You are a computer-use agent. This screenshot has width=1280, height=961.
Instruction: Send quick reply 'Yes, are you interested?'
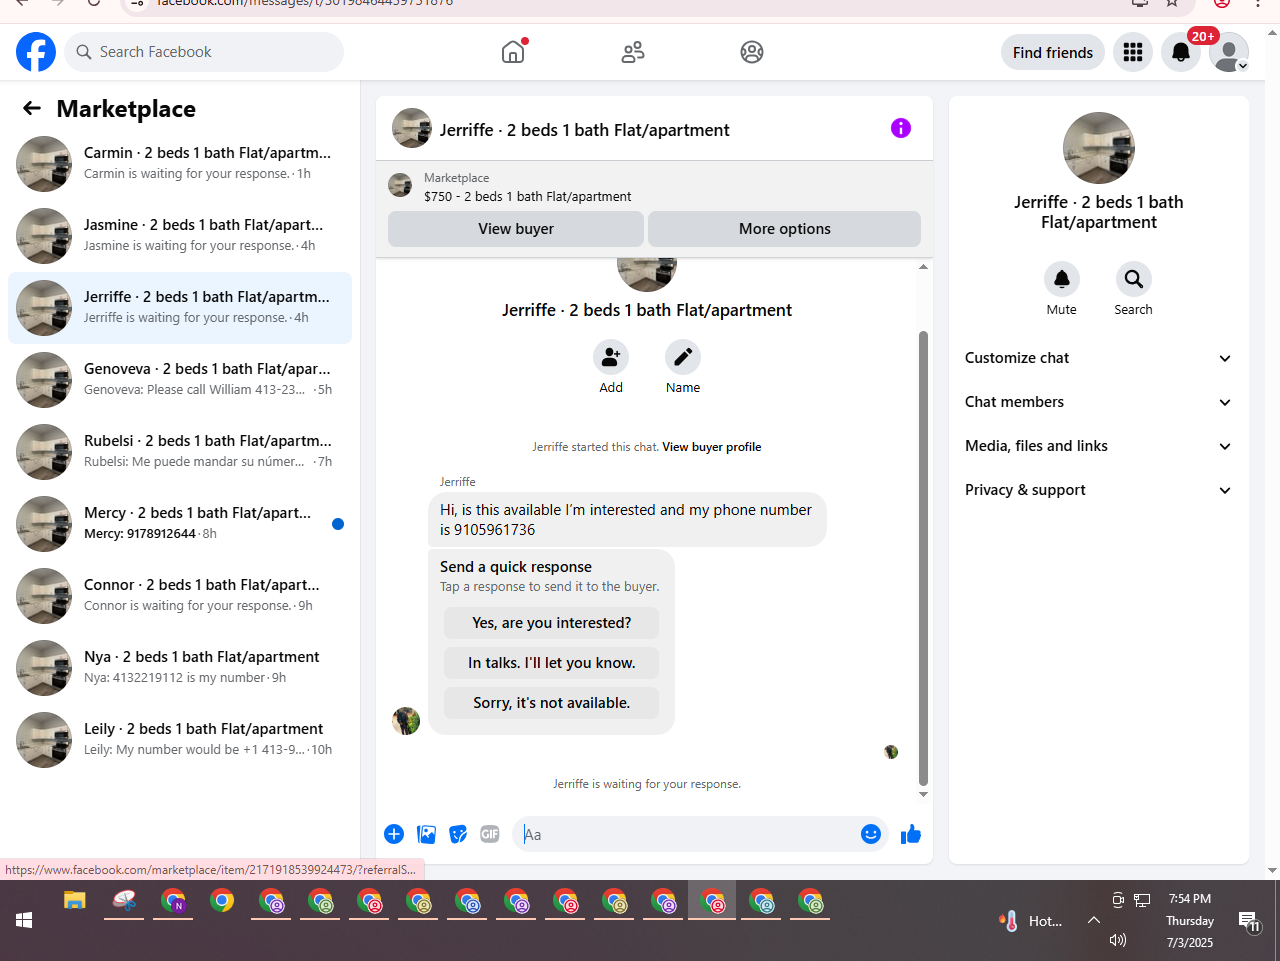click(x=552, y=623)
